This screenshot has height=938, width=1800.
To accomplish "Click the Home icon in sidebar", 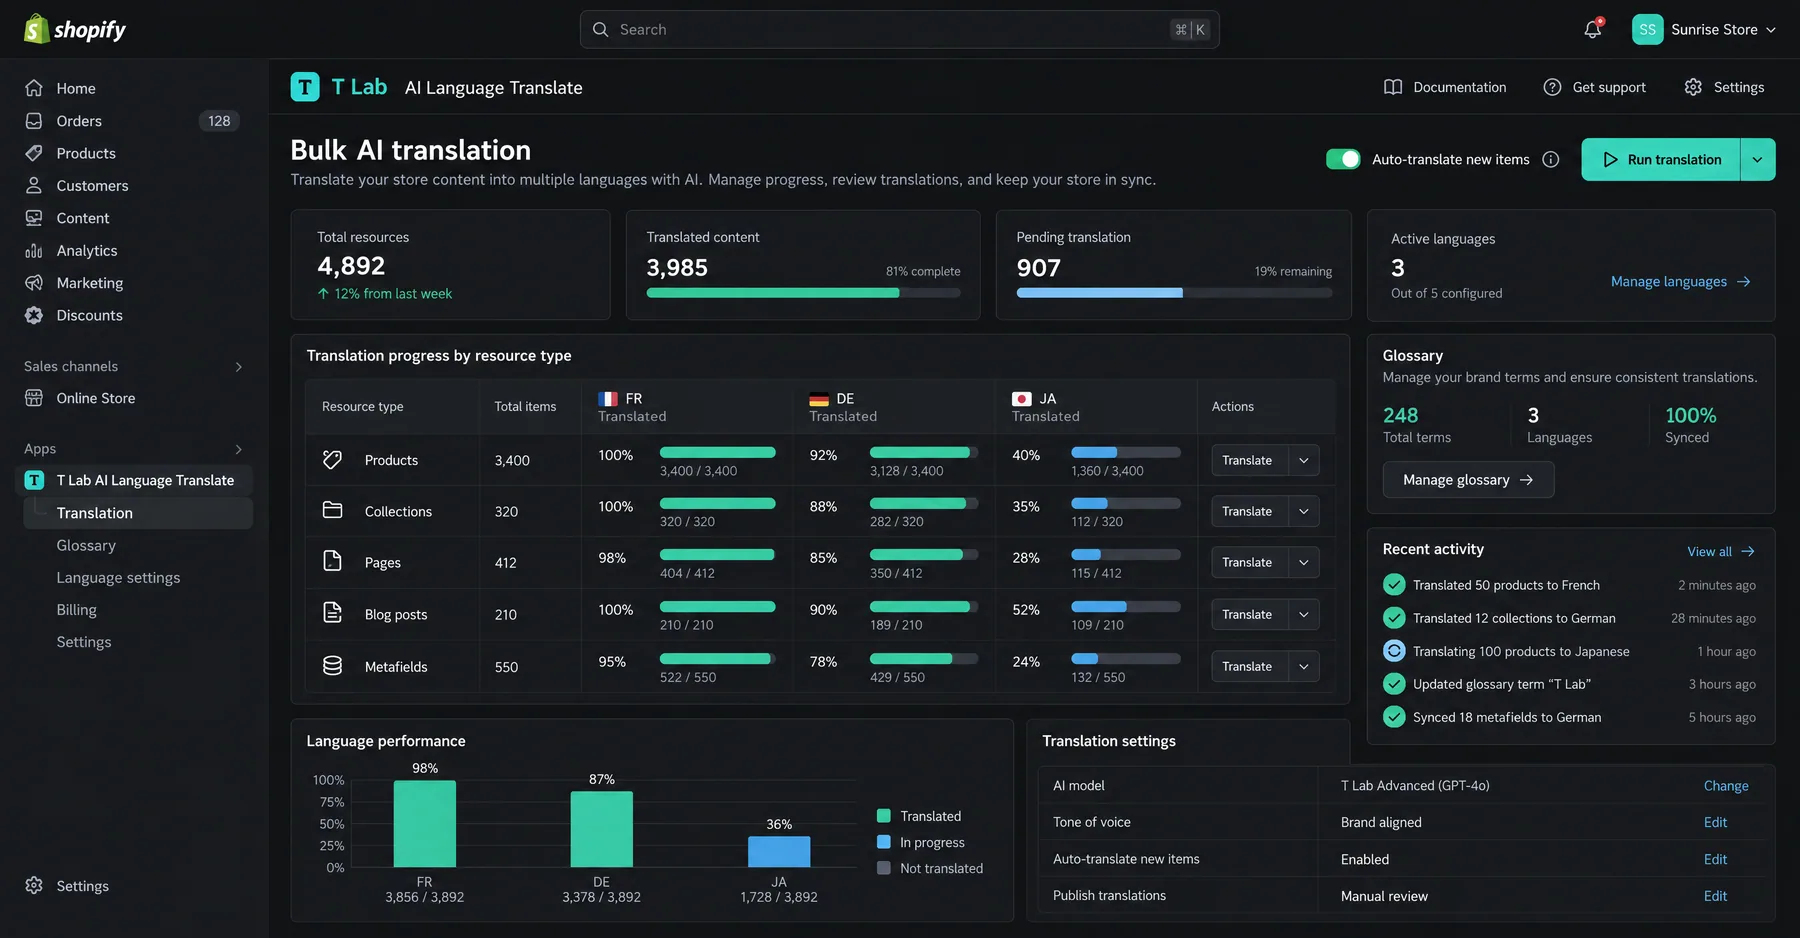I will point(34,88).
